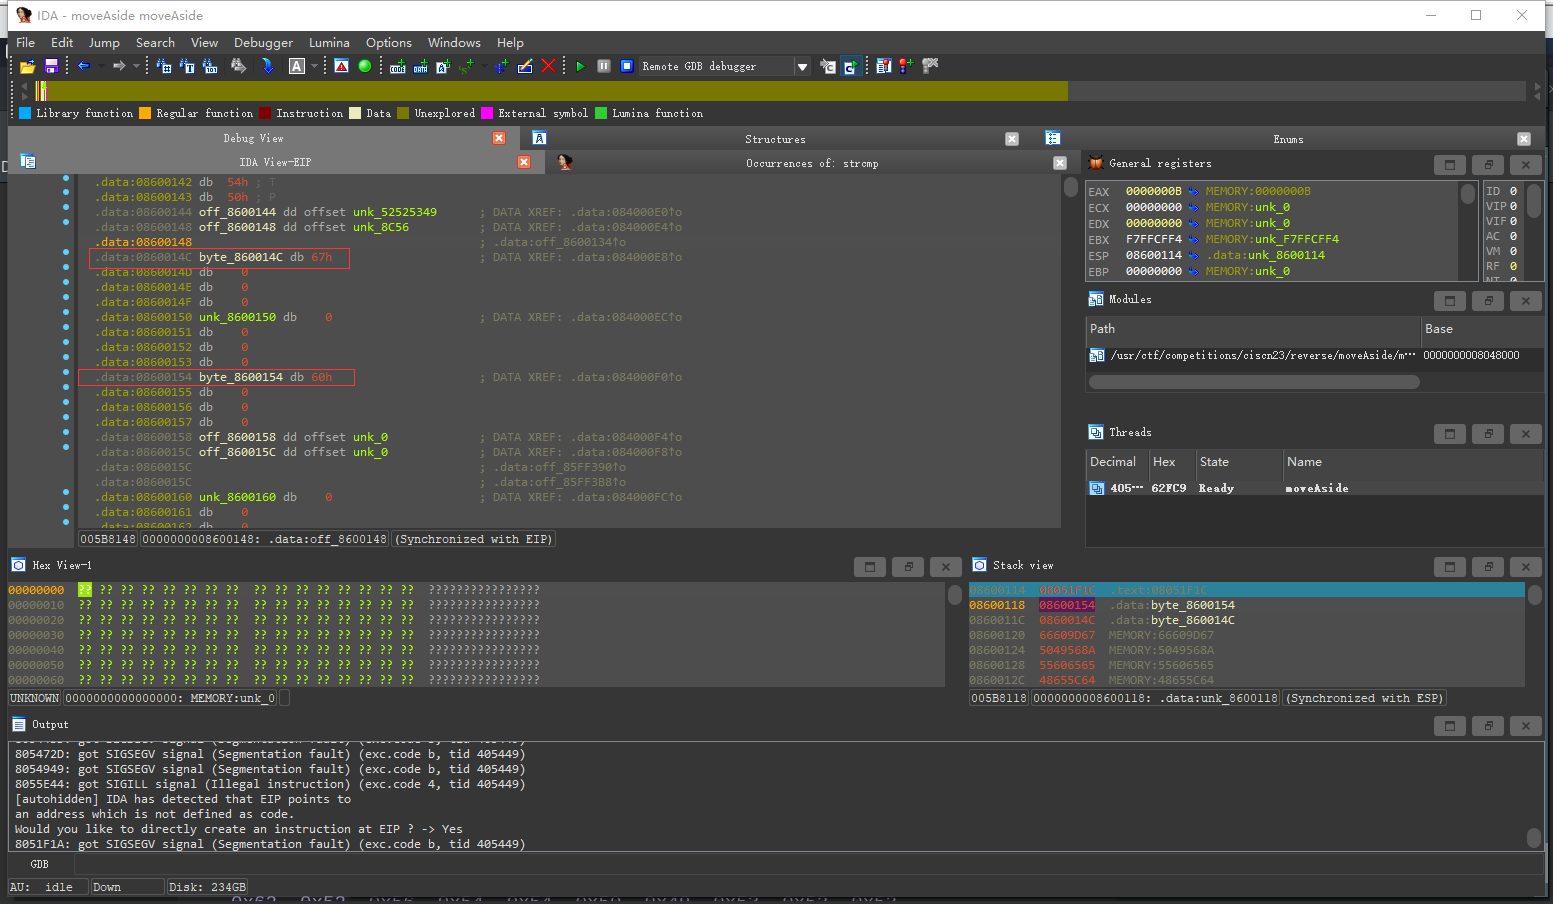Pause the debugged process
1553x904 pixels.
click(604, 66)
